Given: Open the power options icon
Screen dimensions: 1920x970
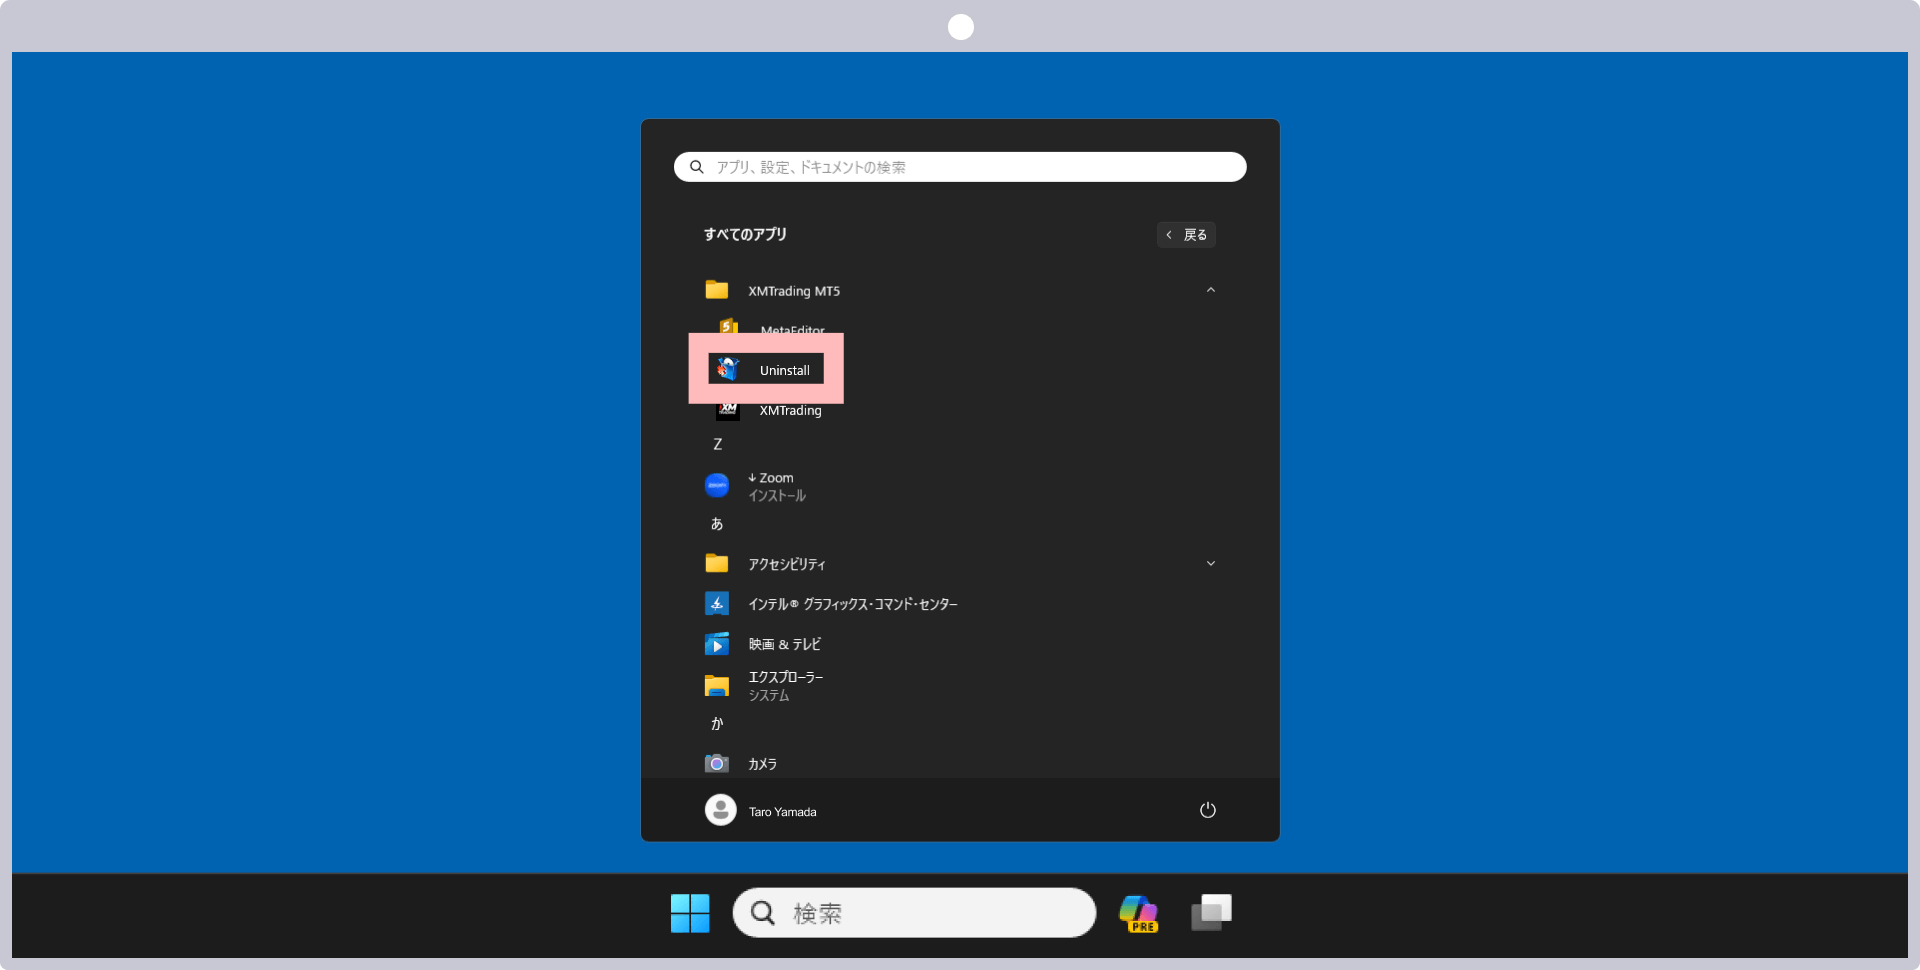Looking at the screenshot, I should point(1208,810).
